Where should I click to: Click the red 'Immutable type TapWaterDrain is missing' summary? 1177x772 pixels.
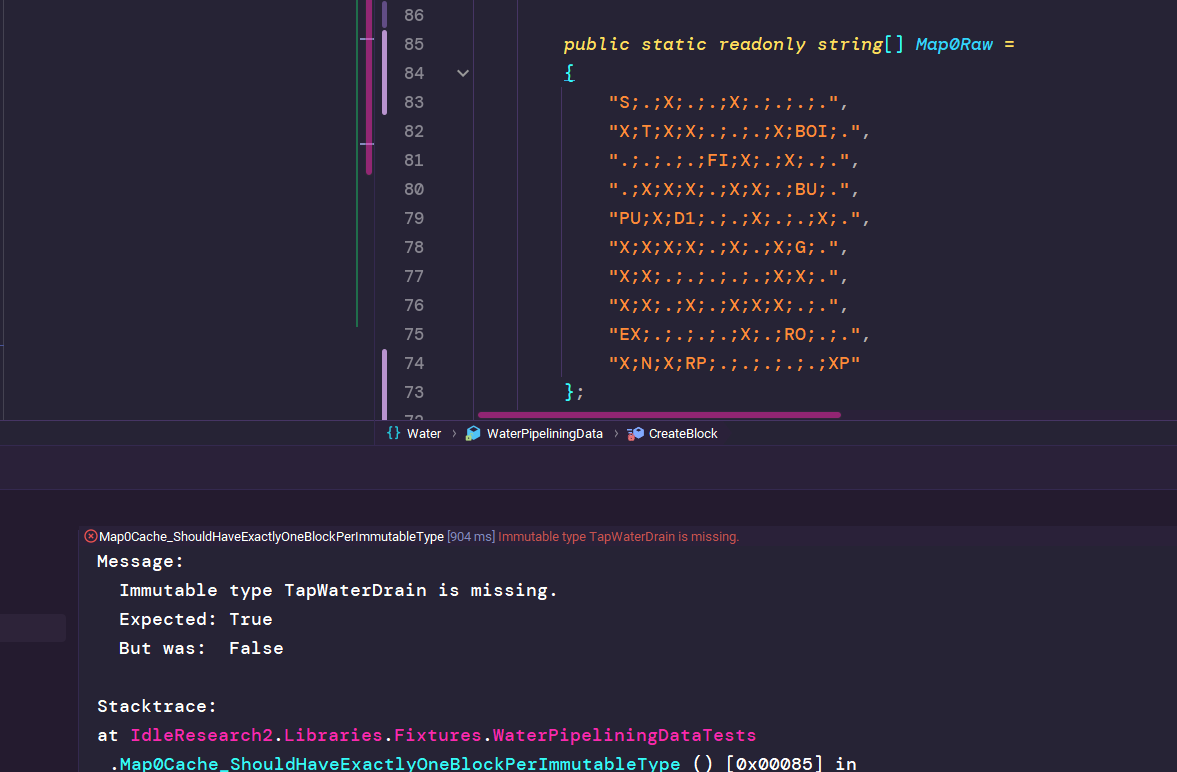618,536
